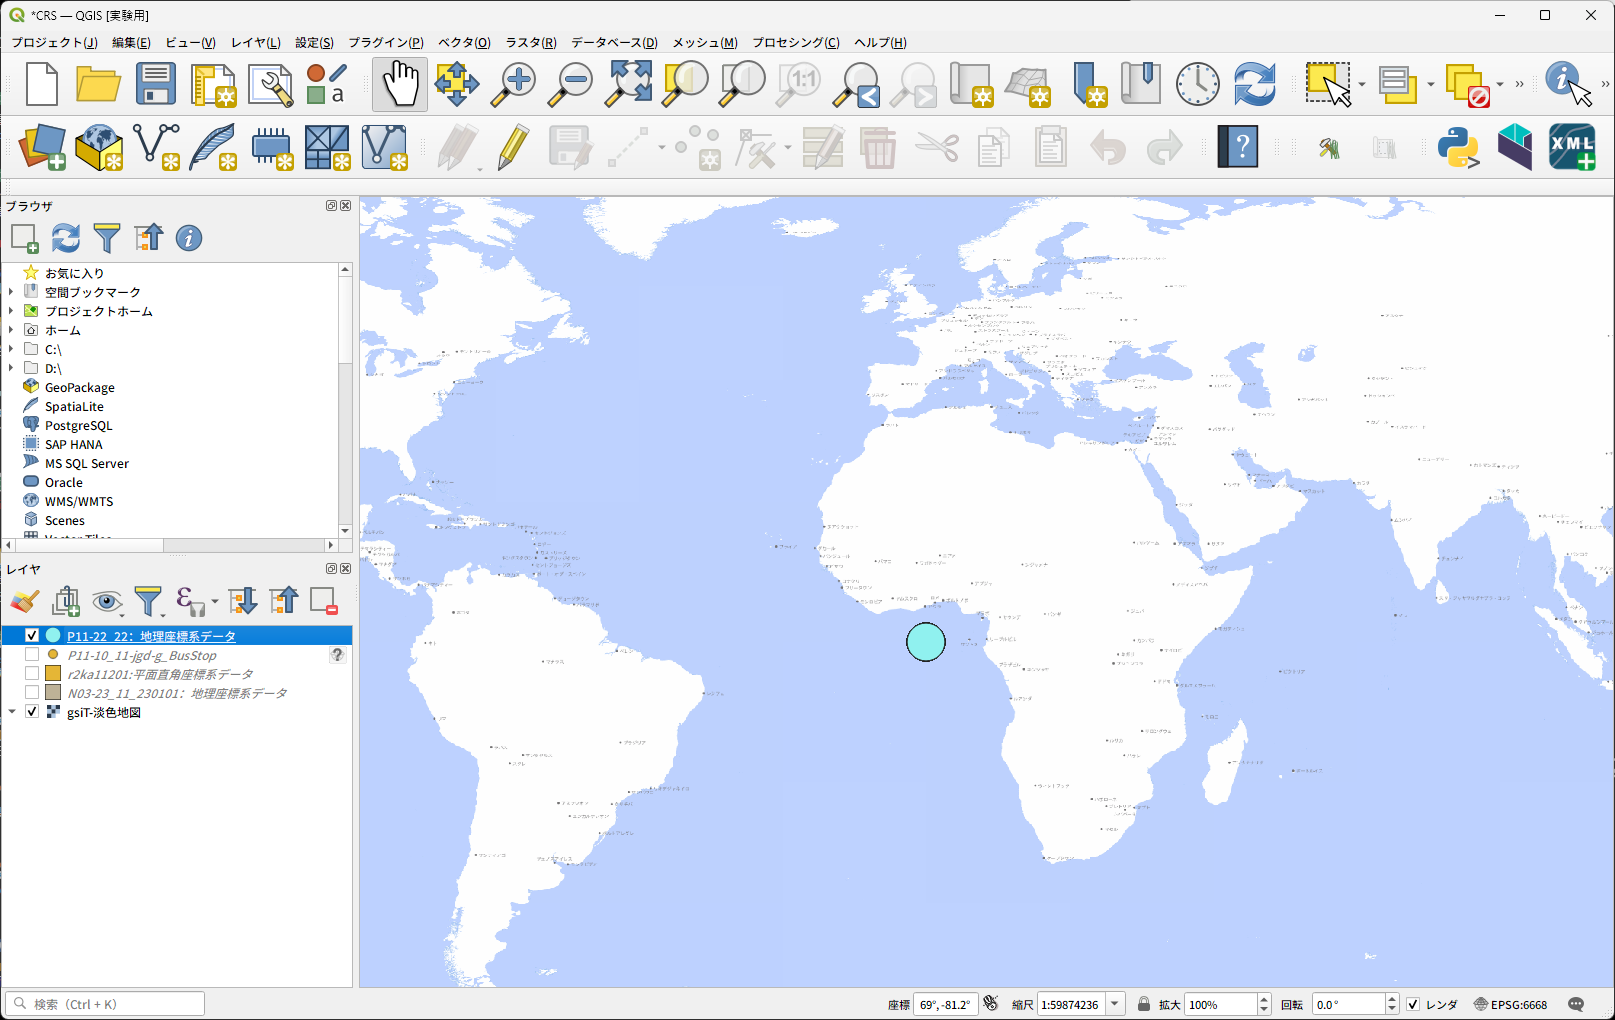
Task: Enable the P11-10_11-jgd-g_BusStop layer checkbox
Action: coord(32,655)
